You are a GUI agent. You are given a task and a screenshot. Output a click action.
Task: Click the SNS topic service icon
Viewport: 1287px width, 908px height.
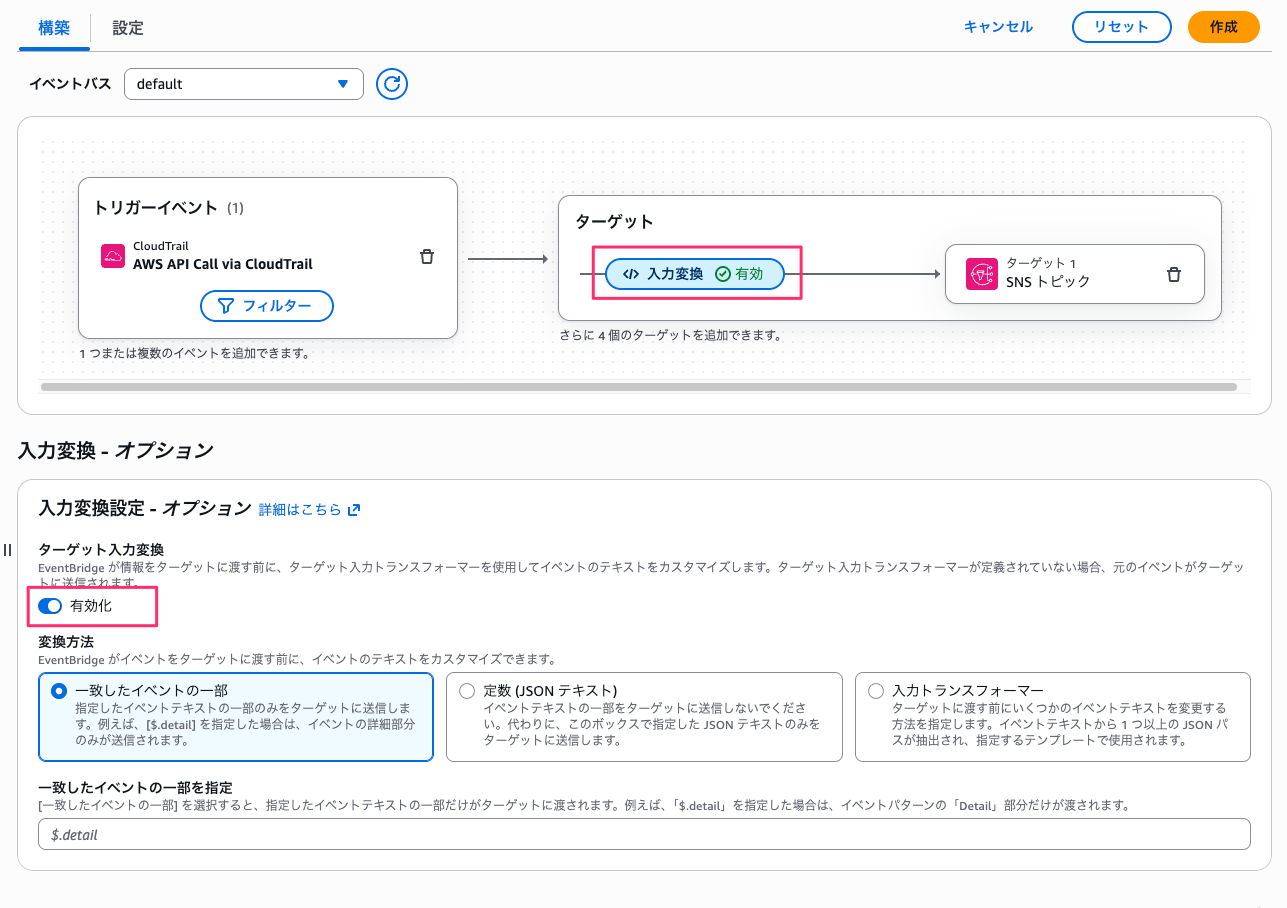point(982,274)
